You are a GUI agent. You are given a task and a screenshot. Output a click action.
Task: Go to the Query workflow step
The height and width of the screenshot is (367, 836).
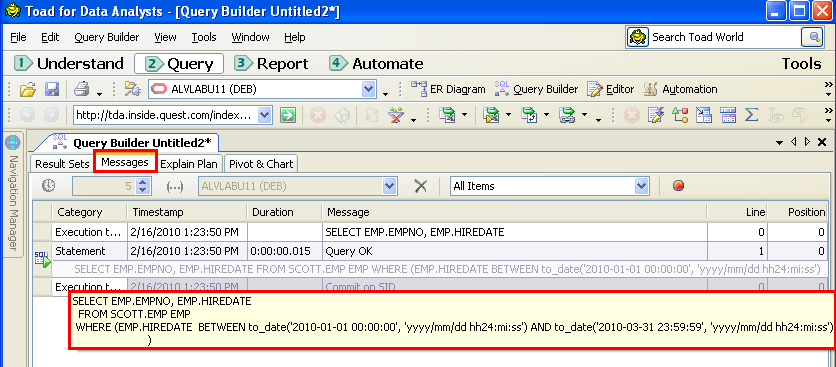[x=179, y=63]
